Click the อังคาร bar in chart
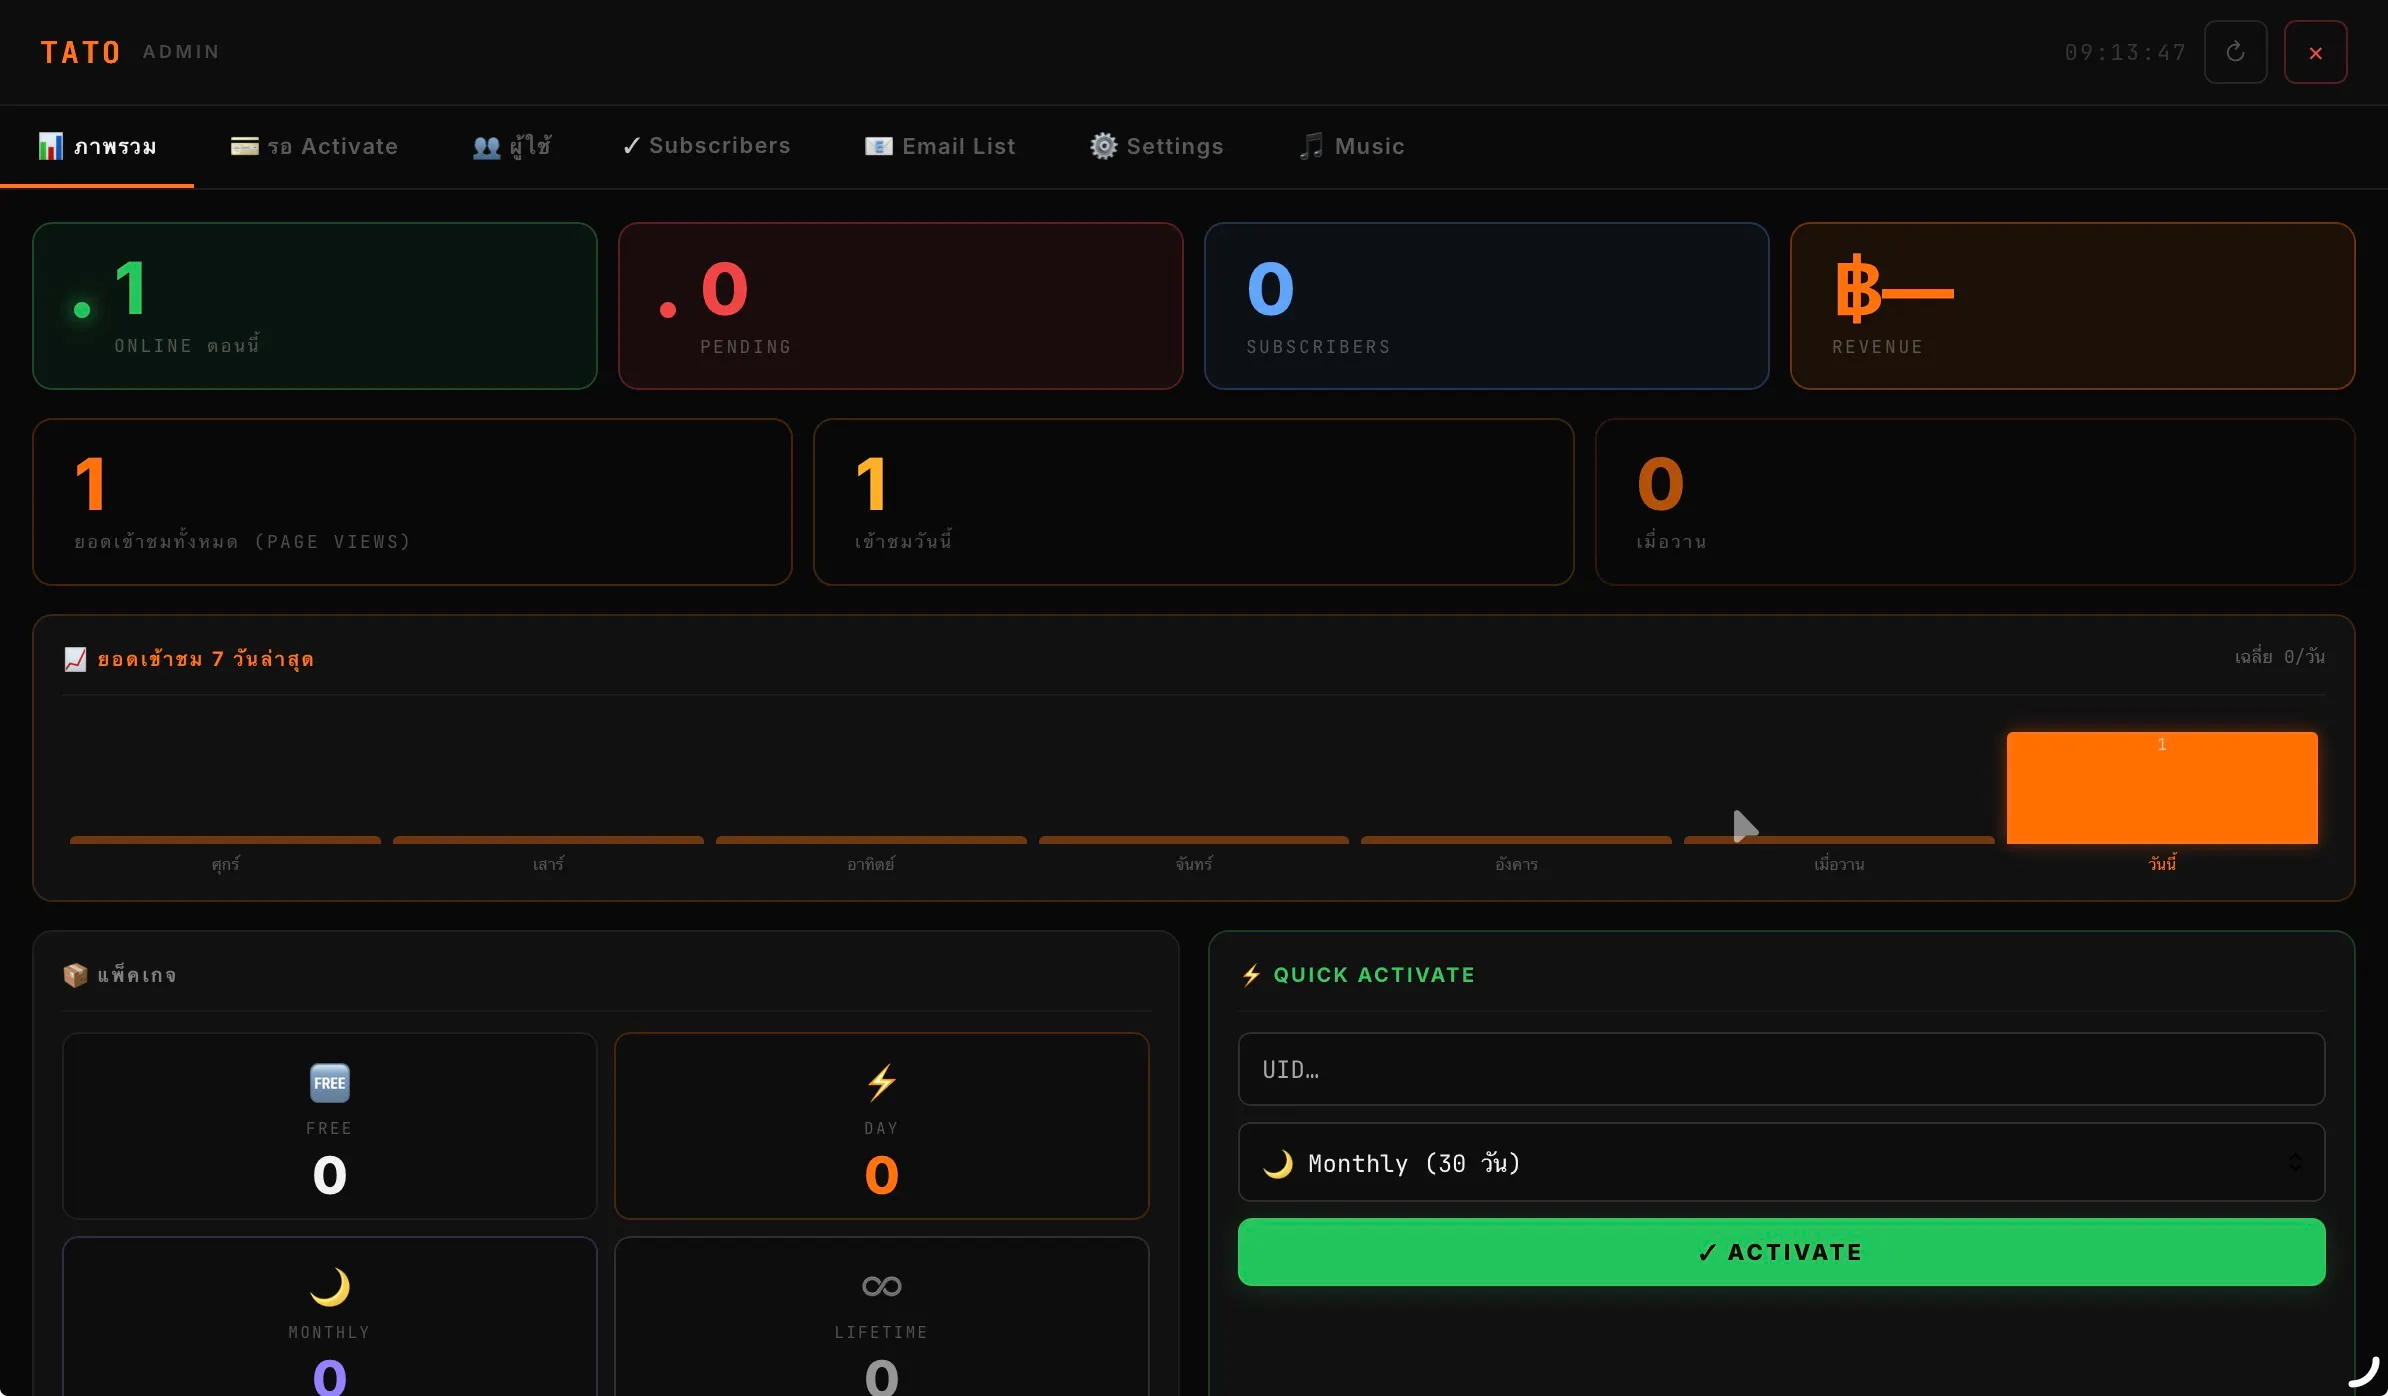 click(x=1516, y=840)
